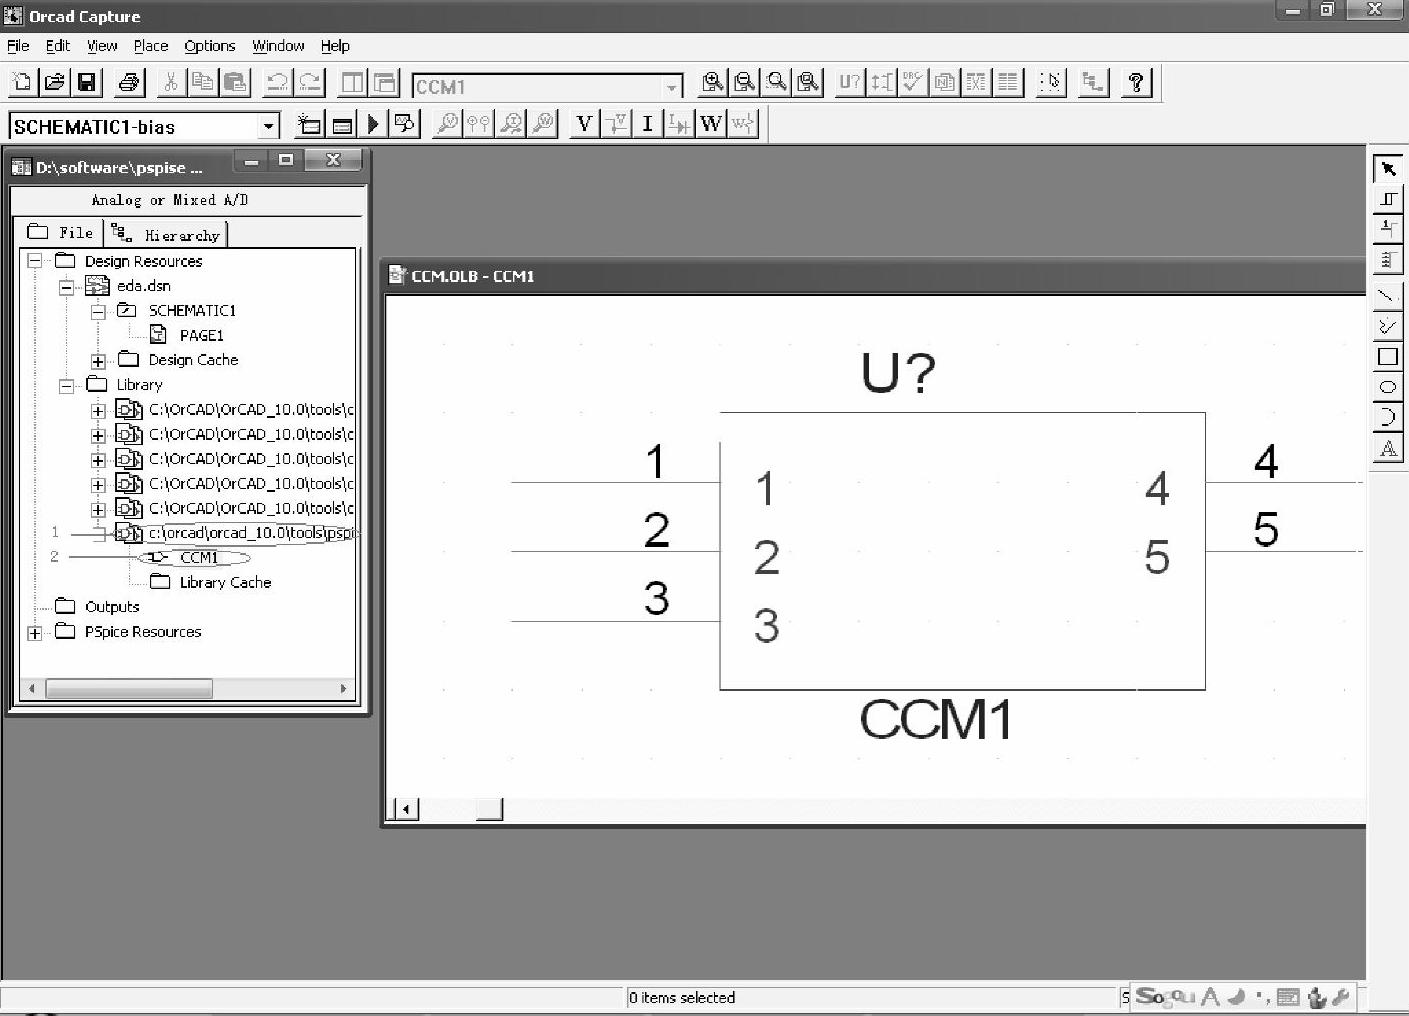Viewport: 1409px width, 1016px height.
Task: Open the Window menu
Action: click(x=278, y=46)
